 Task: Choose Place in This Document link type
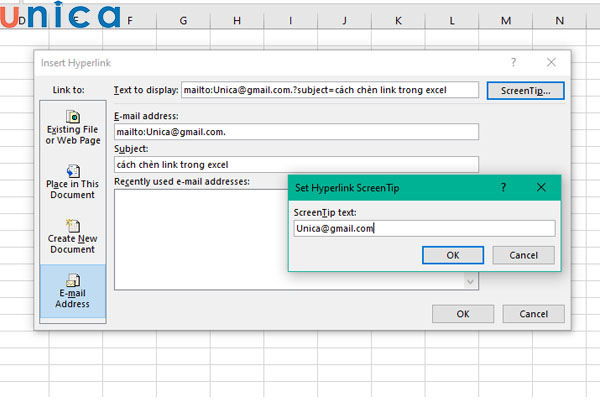tap(71, 182)
